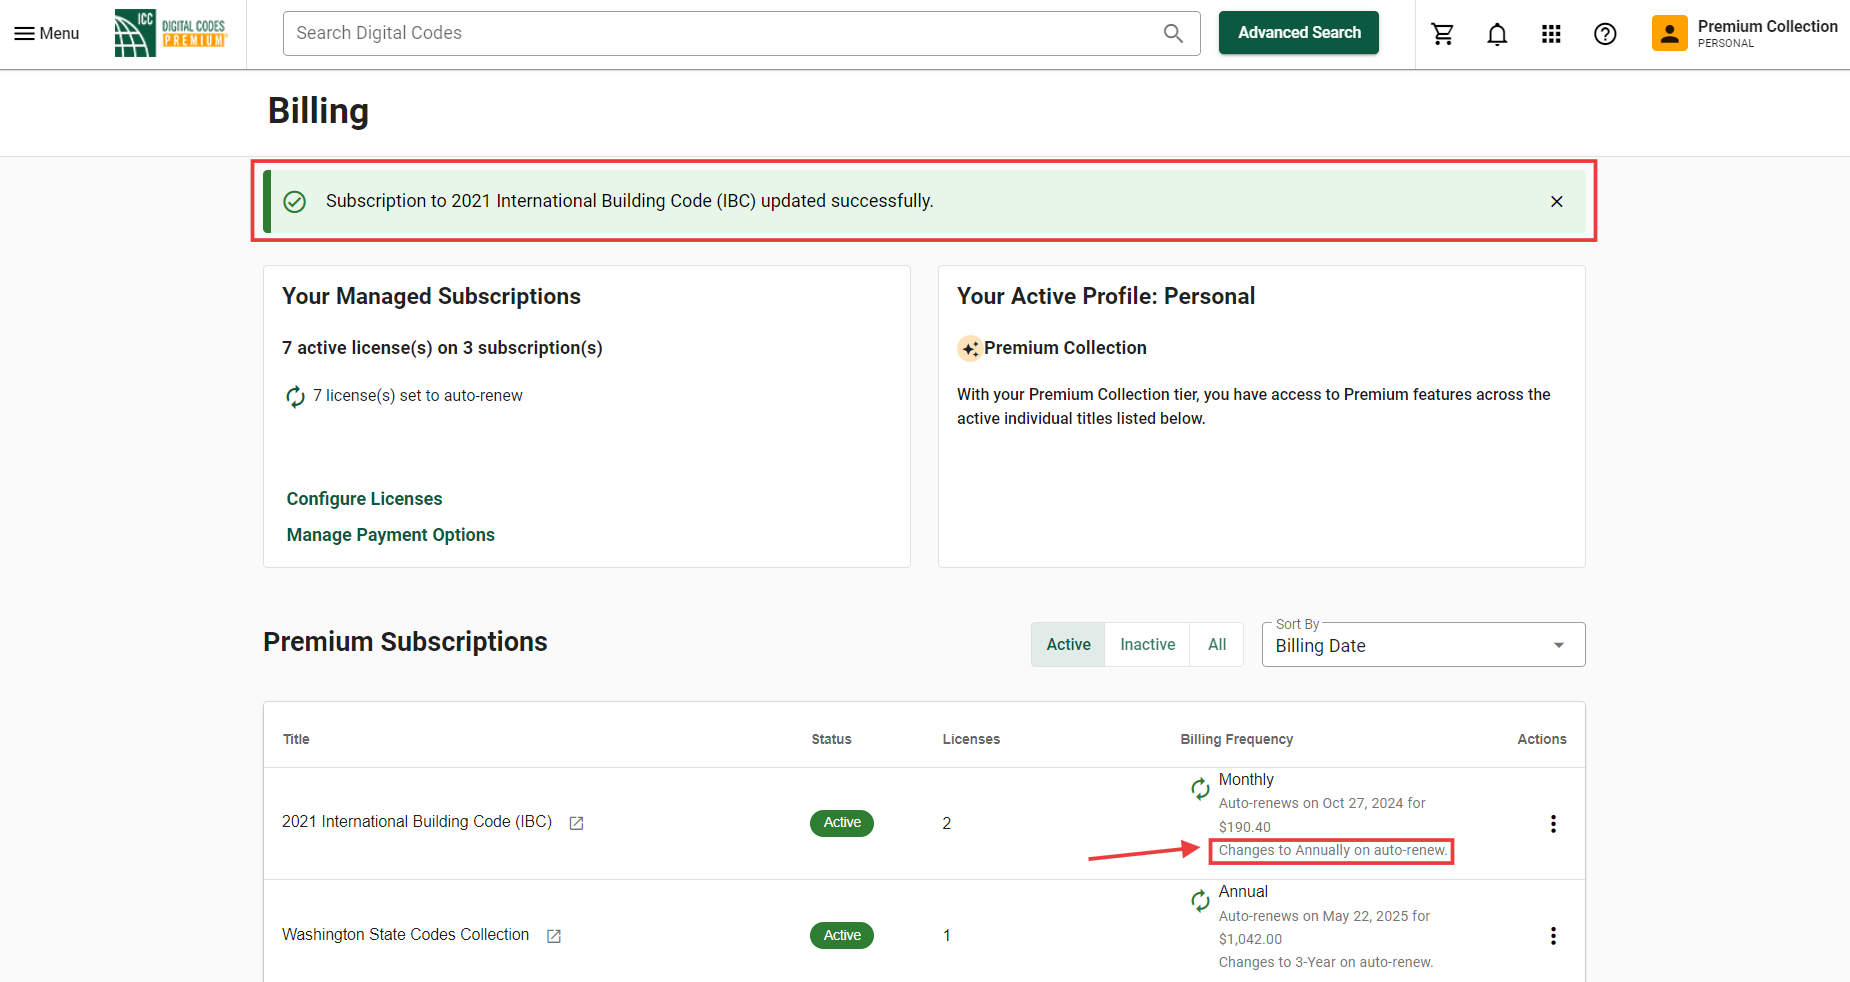Viewport: 1850px width, 982px height.
Task: Click the help question mark icon
Action: [1604, 34]
